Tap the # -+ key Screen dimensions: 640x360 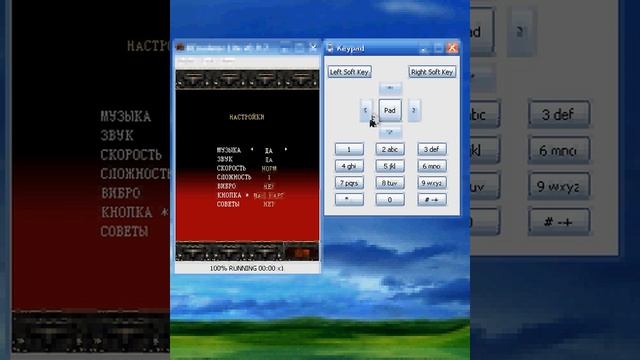click(431, 200)
